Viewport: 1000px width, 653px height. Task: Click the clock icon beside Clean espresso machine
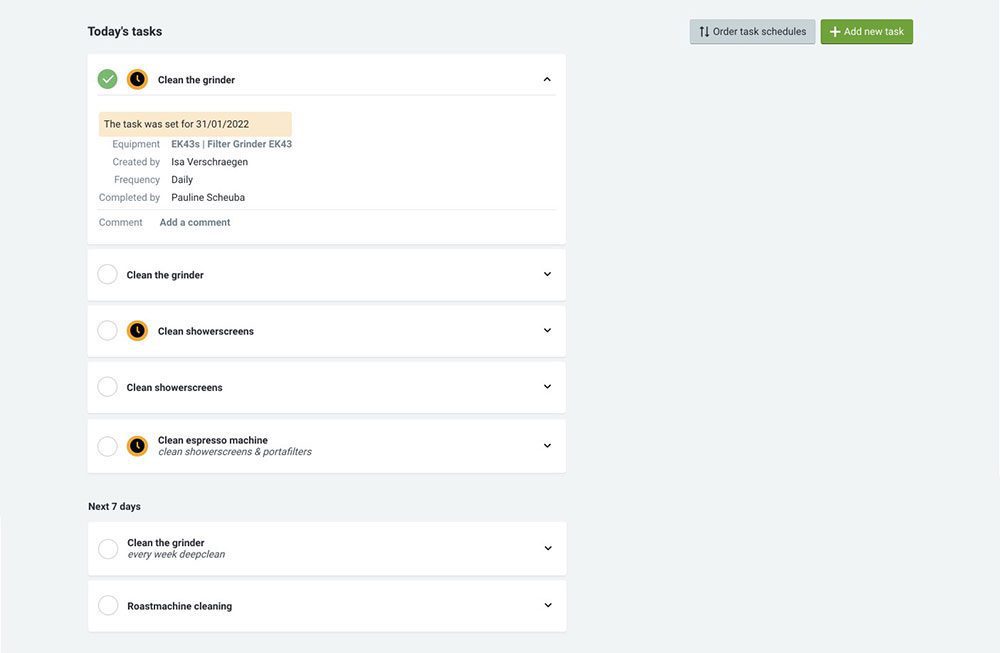coord(137,446)
